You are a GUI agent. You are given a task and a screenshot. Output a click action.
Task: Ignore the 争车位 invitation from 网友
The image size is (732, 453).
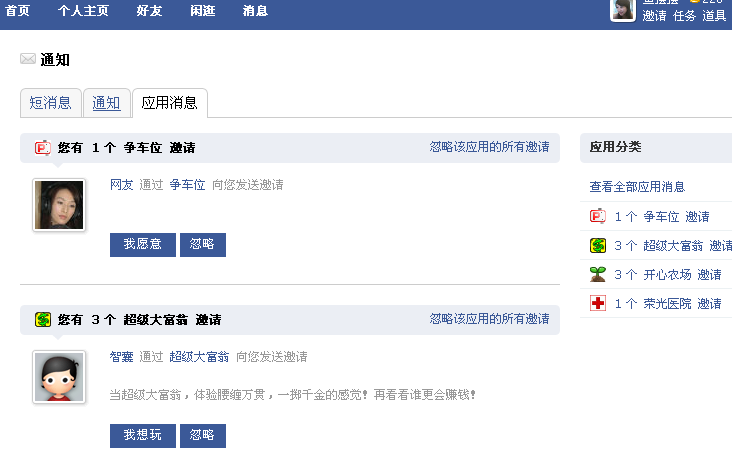coord(203,245)
